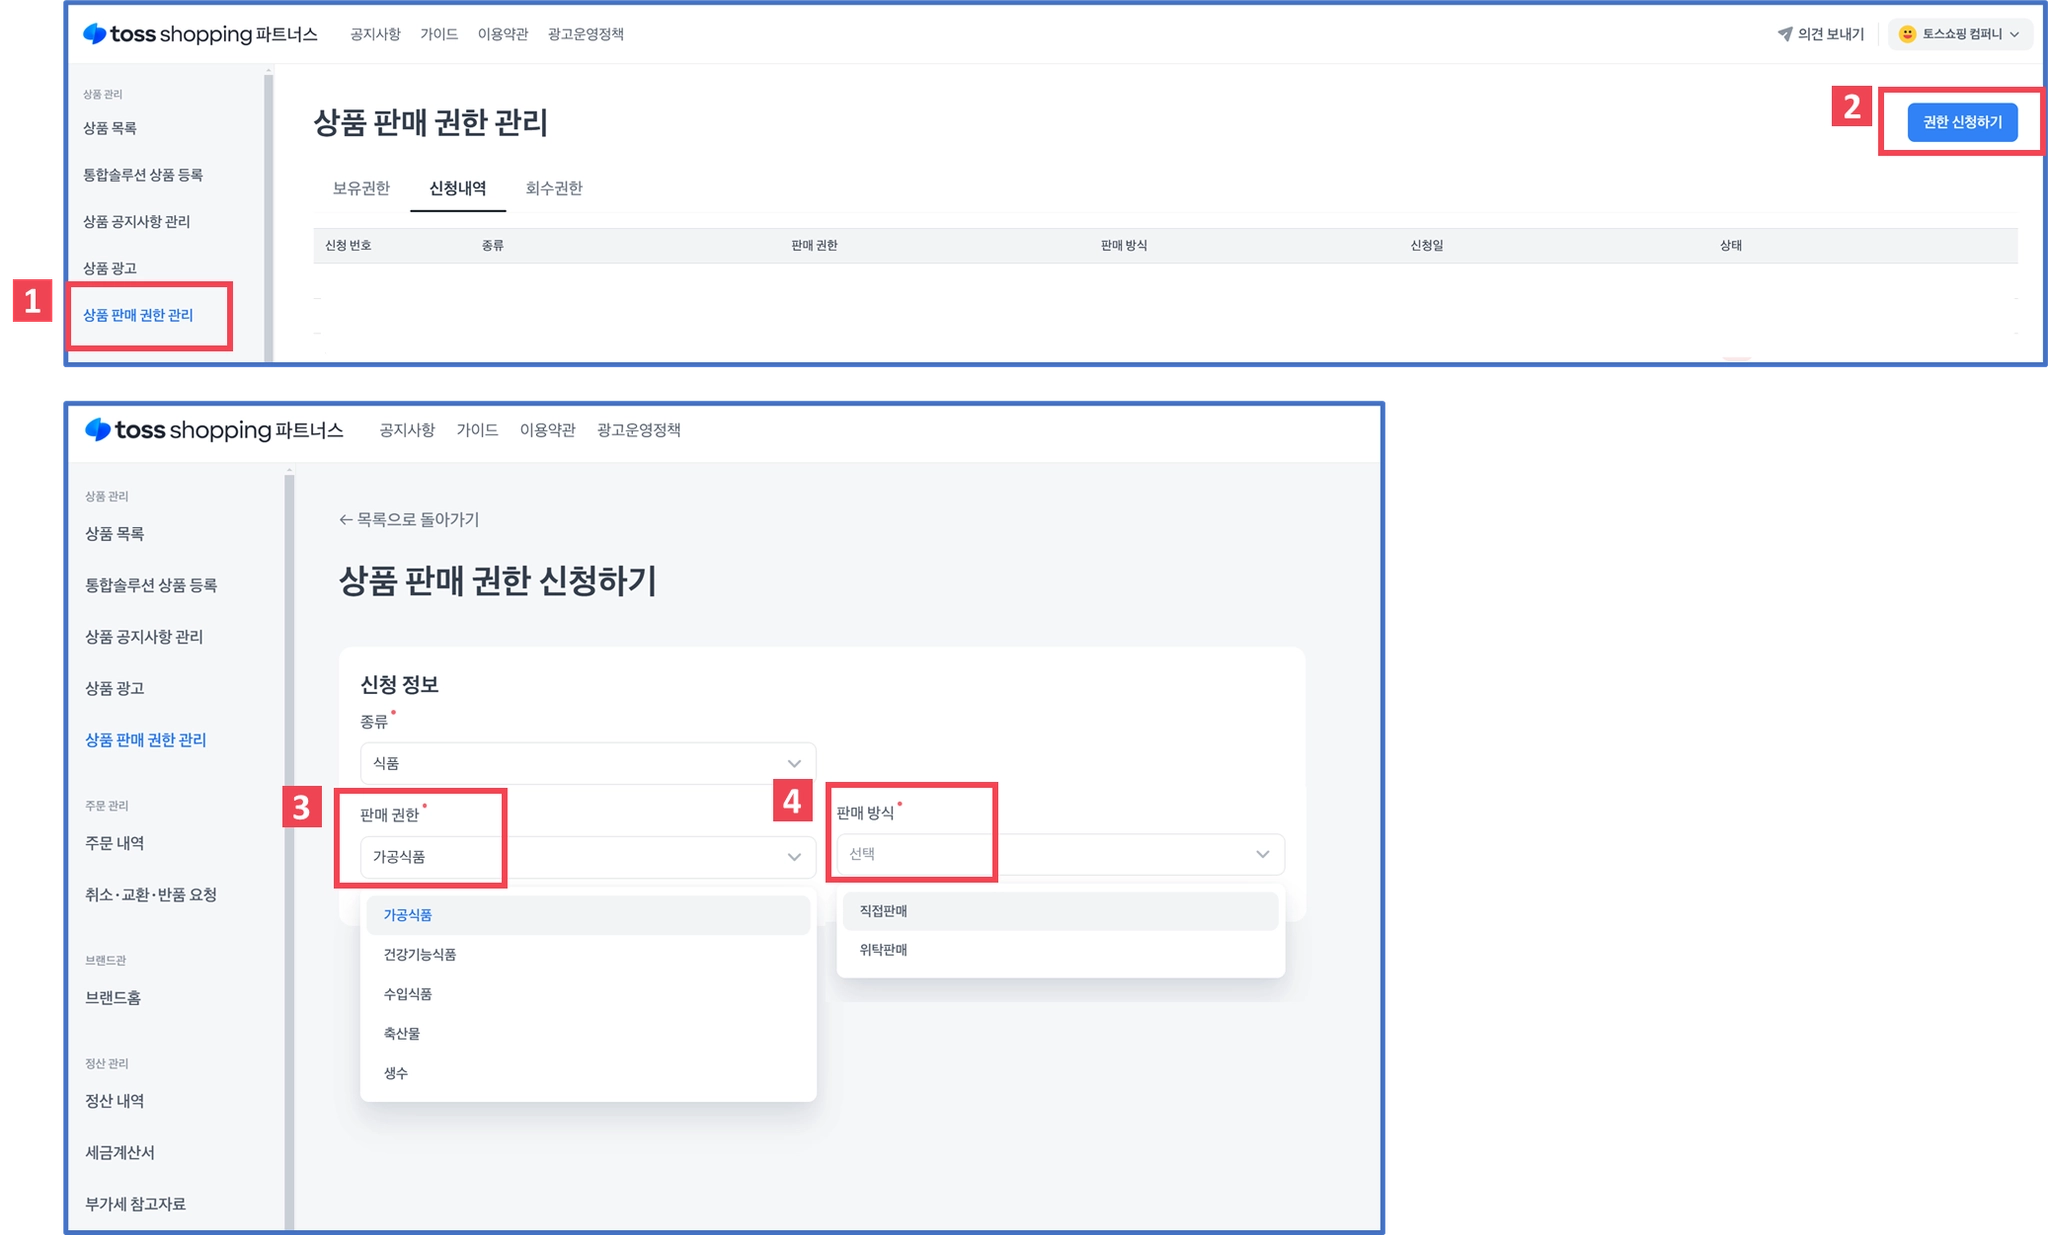Open the 판매 방식 select dropdown
The height and width of the screenshot is (1235, 2048).
point(1060,854)
